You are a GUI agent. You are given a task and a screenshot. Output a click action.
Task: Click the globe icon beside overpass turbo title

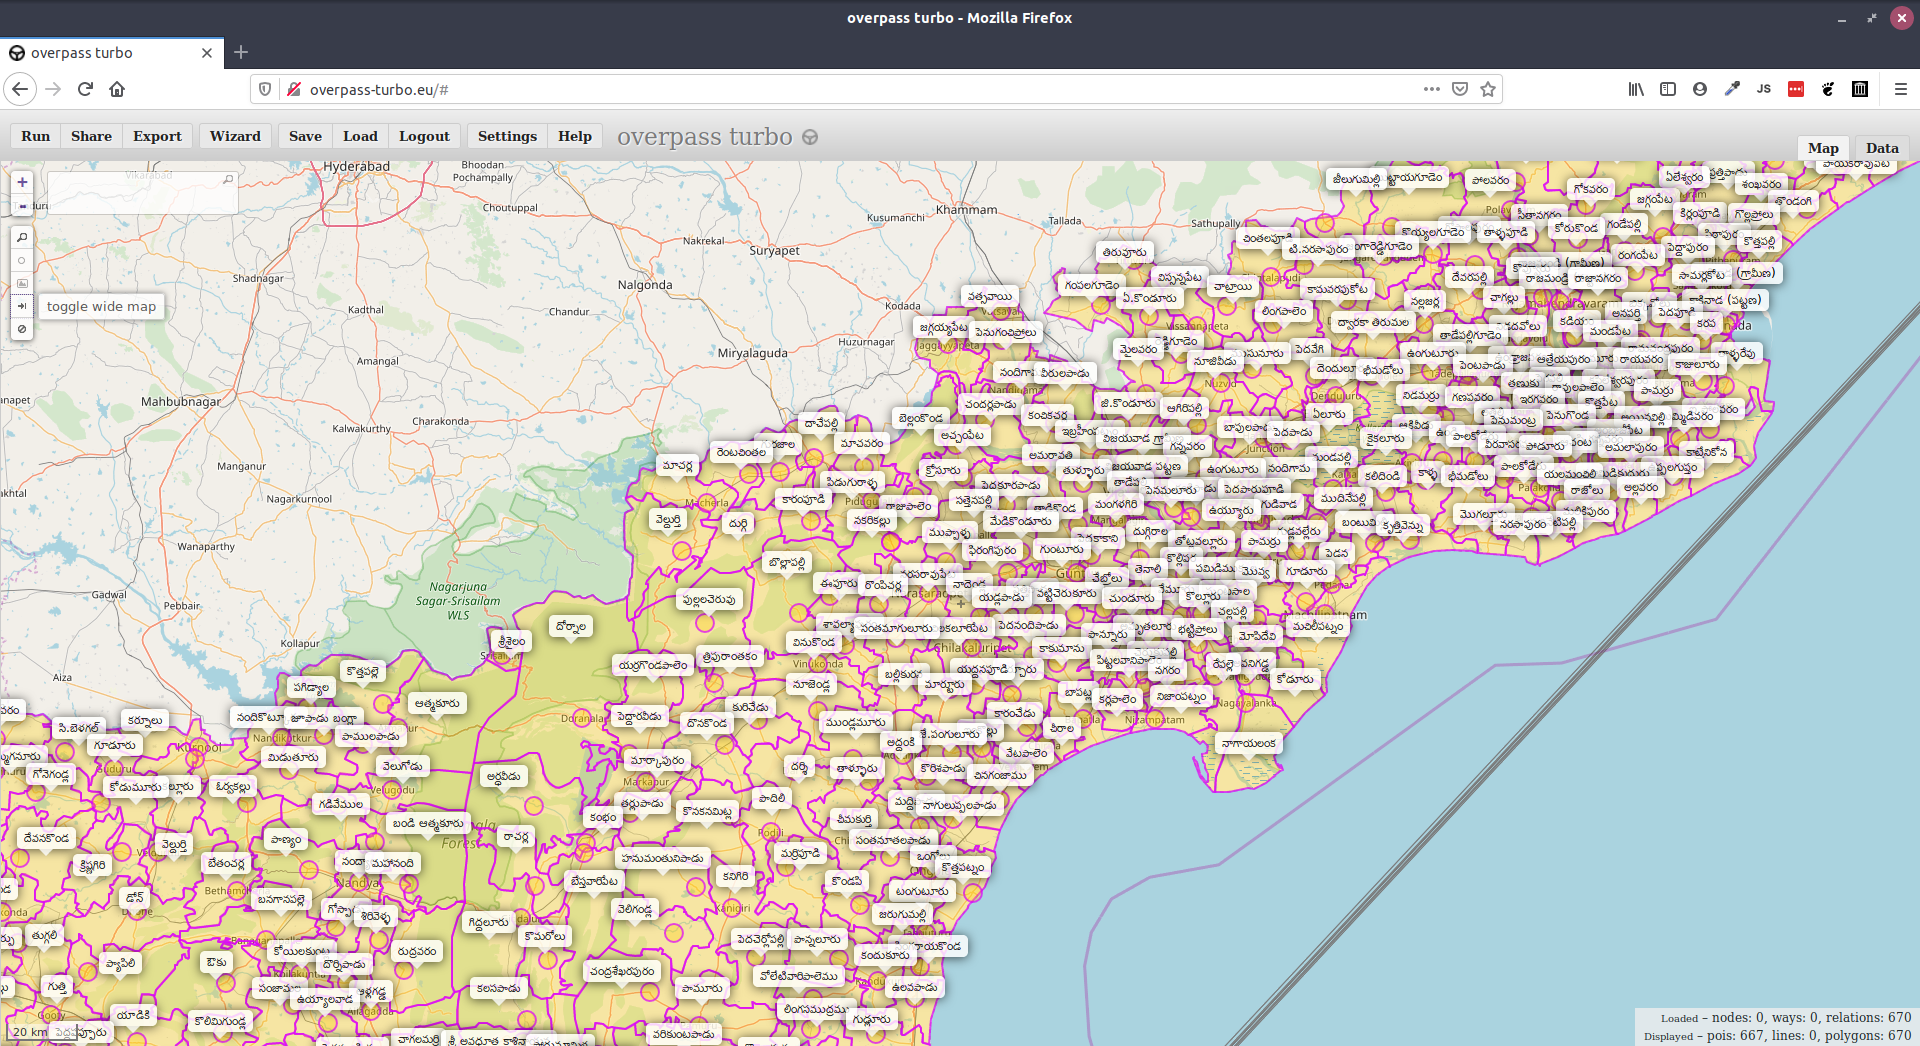click(x=810, y=137)
